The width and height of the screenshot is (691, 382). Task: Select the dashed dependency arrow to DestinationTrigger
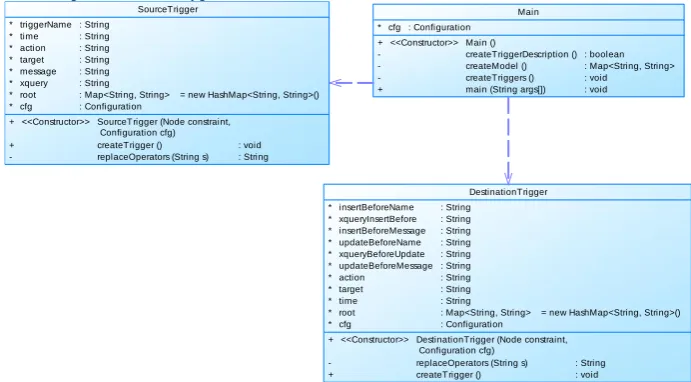[x=508, y=140]
